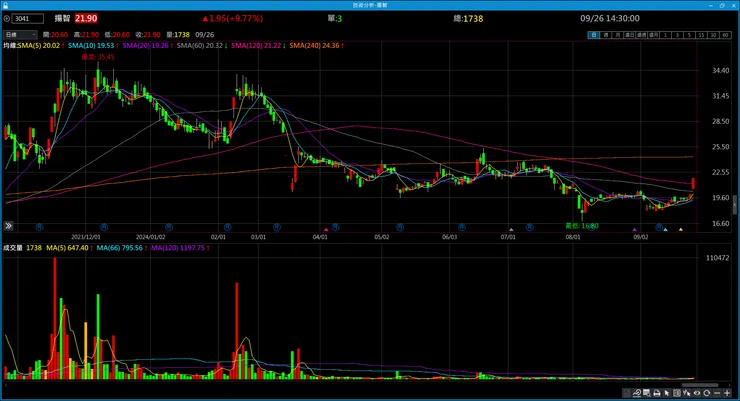Click the vertical slider handle on right edge
This screenshot has height=401, width=740.
pos(734,205)
